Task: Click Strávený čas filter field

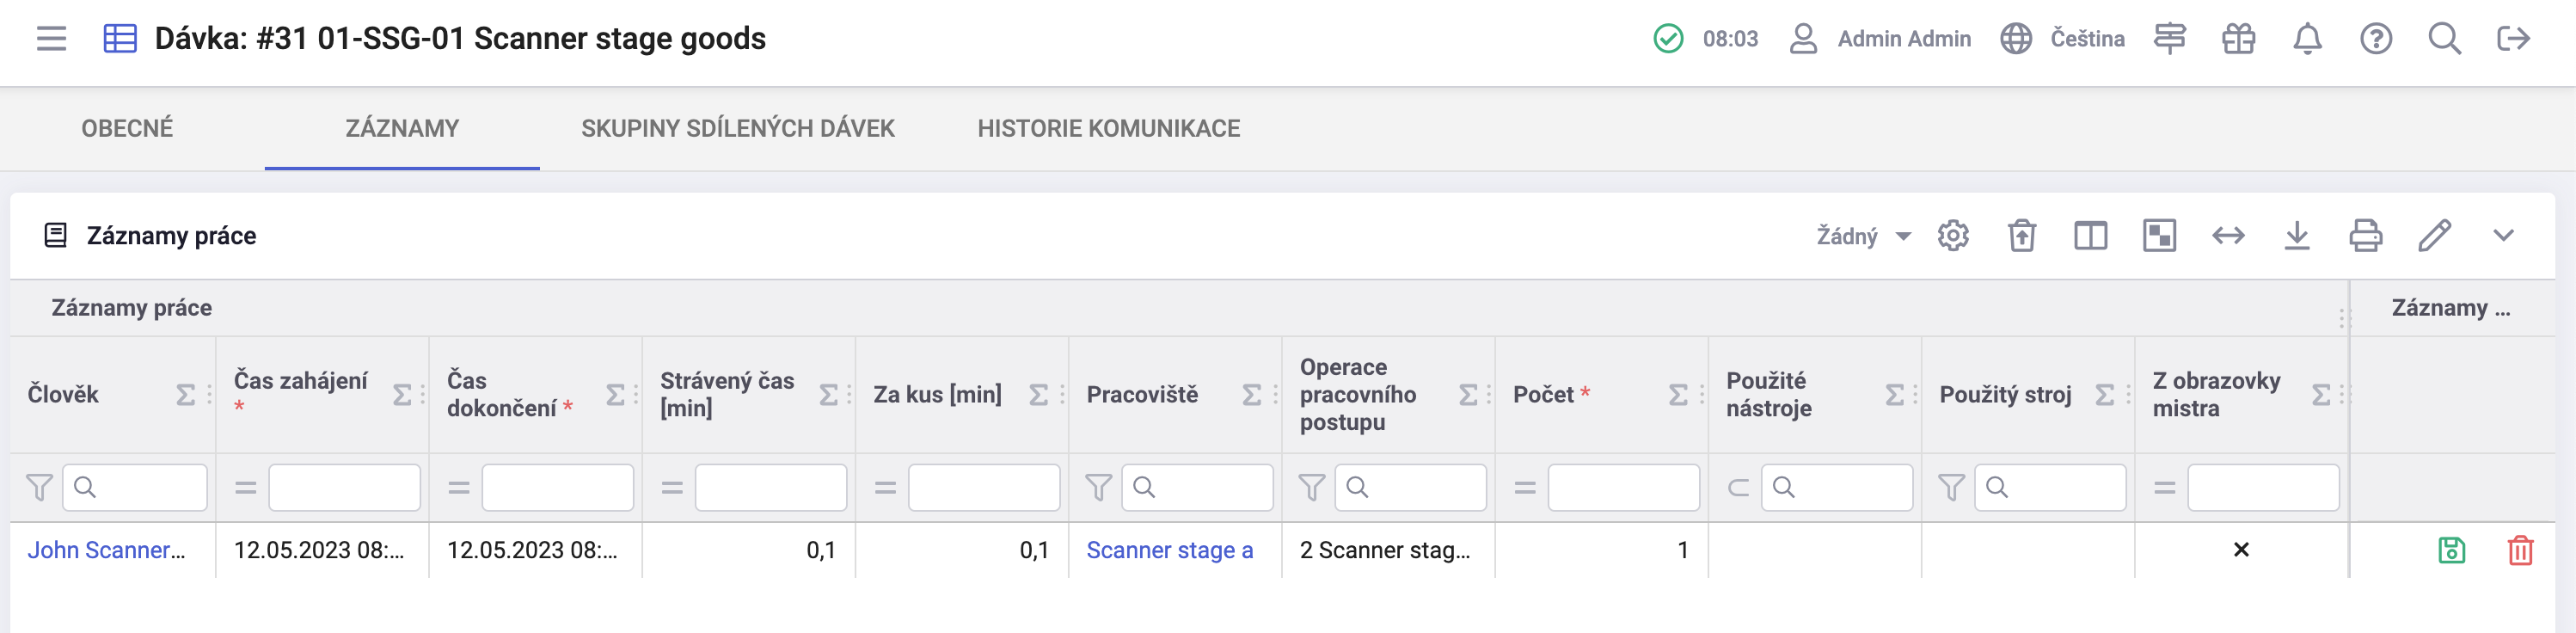Action: point(771,488)
